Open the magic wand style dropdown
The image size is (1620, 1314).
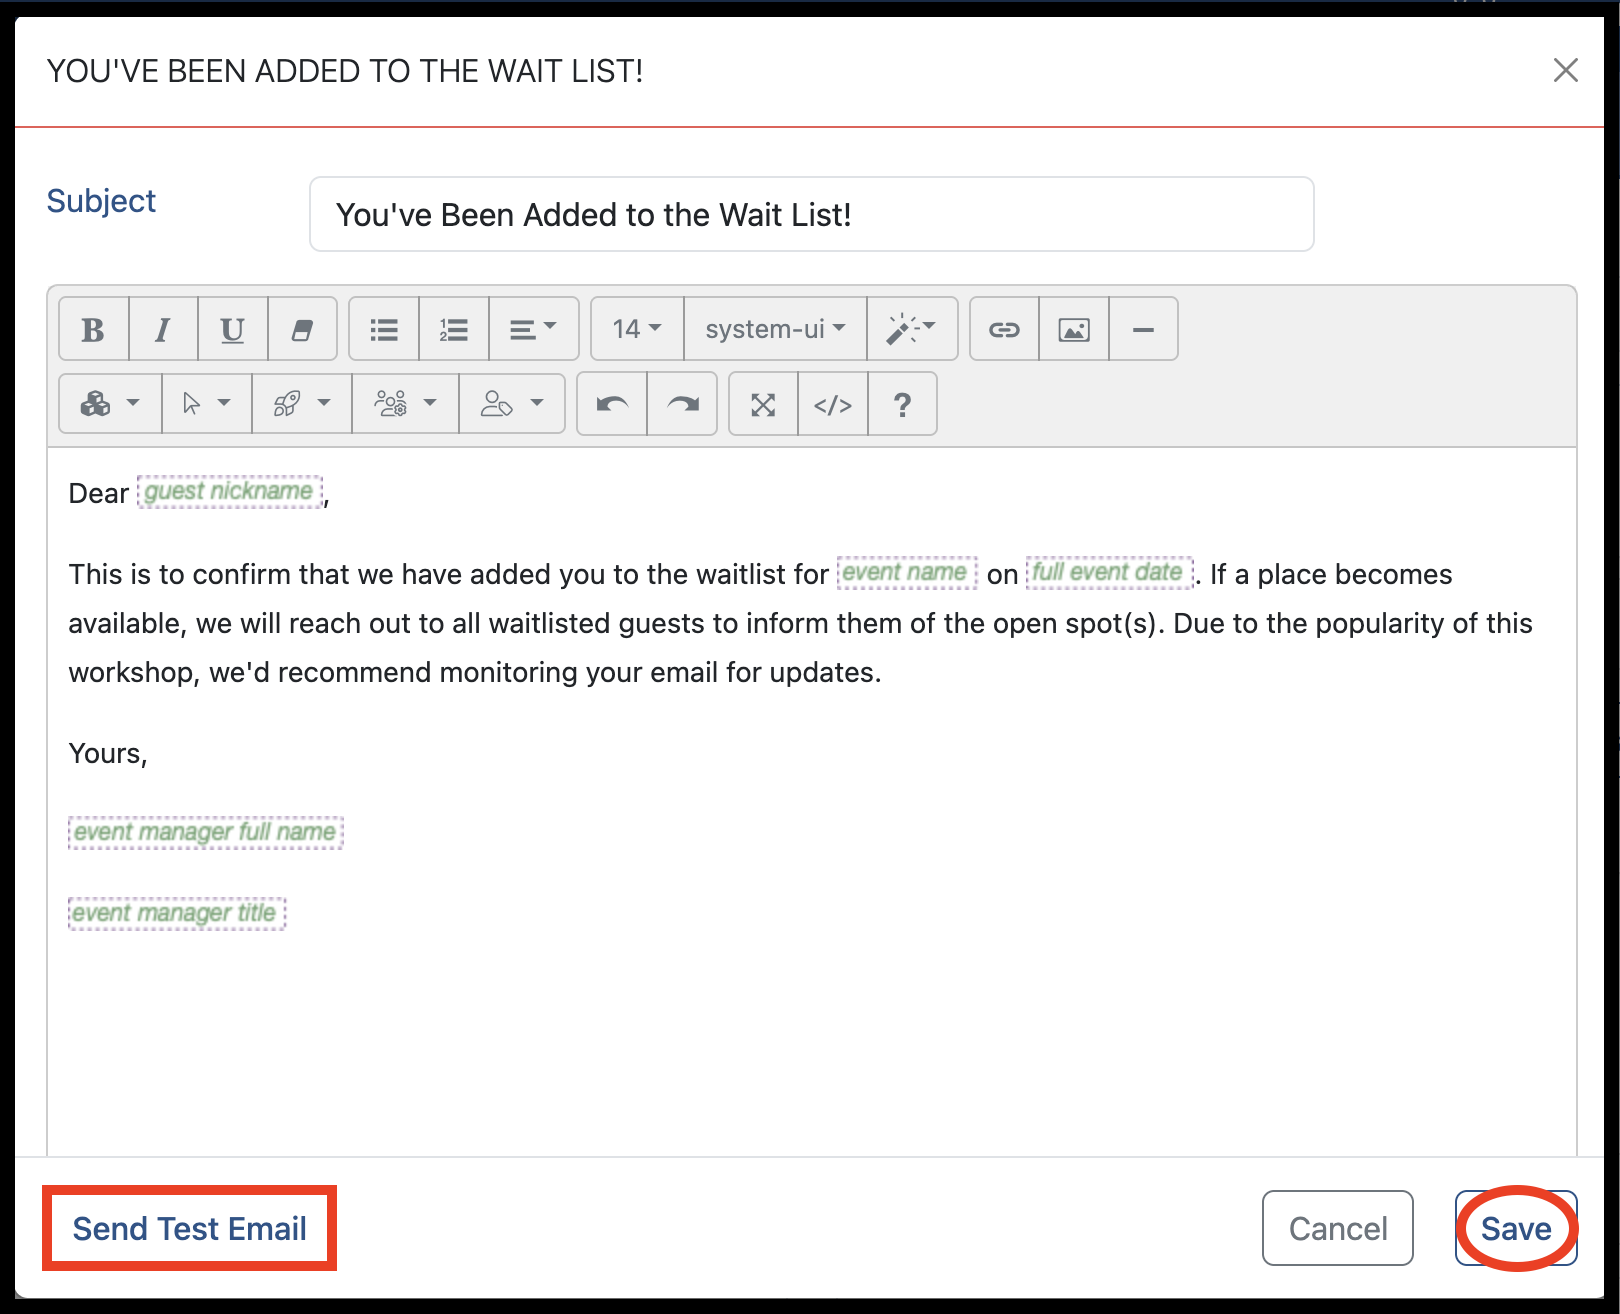tap(912, 329)
